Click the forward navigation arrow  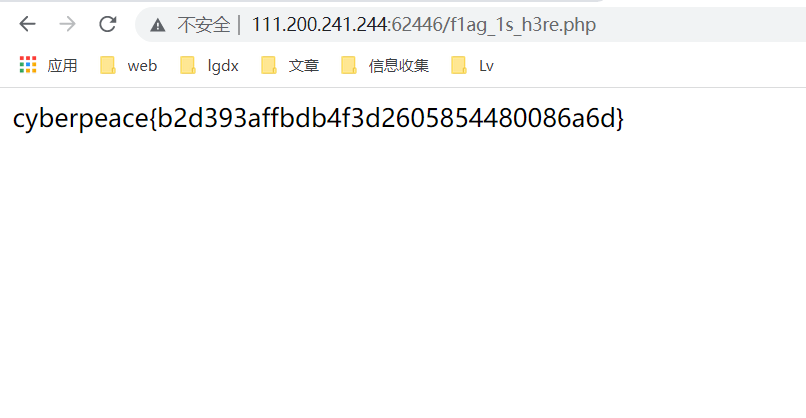(x=67, y=24)
